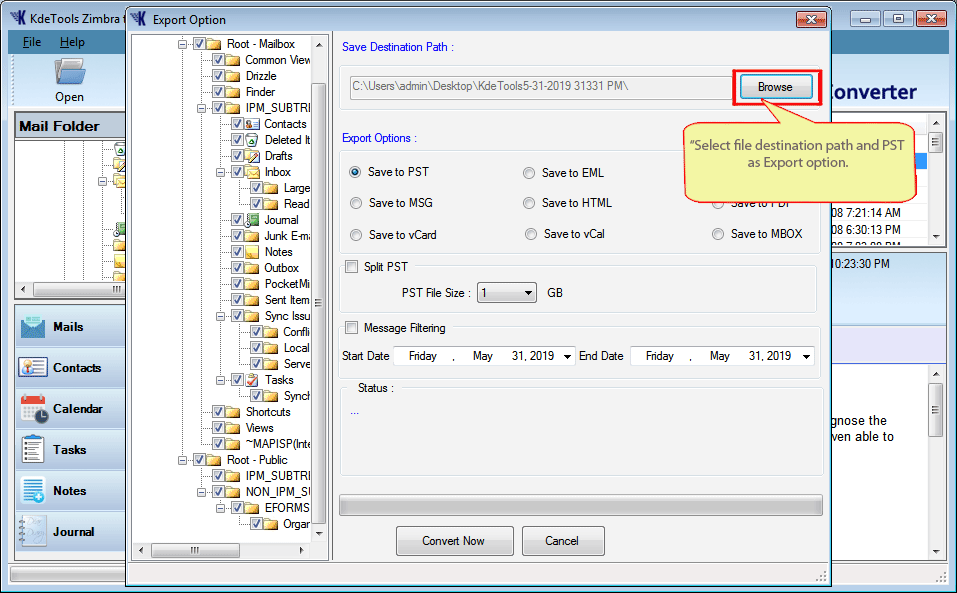The image size is (957, 593).
Task: Collapse the Root - Mailbox tree node
Action: click(182, 44)
